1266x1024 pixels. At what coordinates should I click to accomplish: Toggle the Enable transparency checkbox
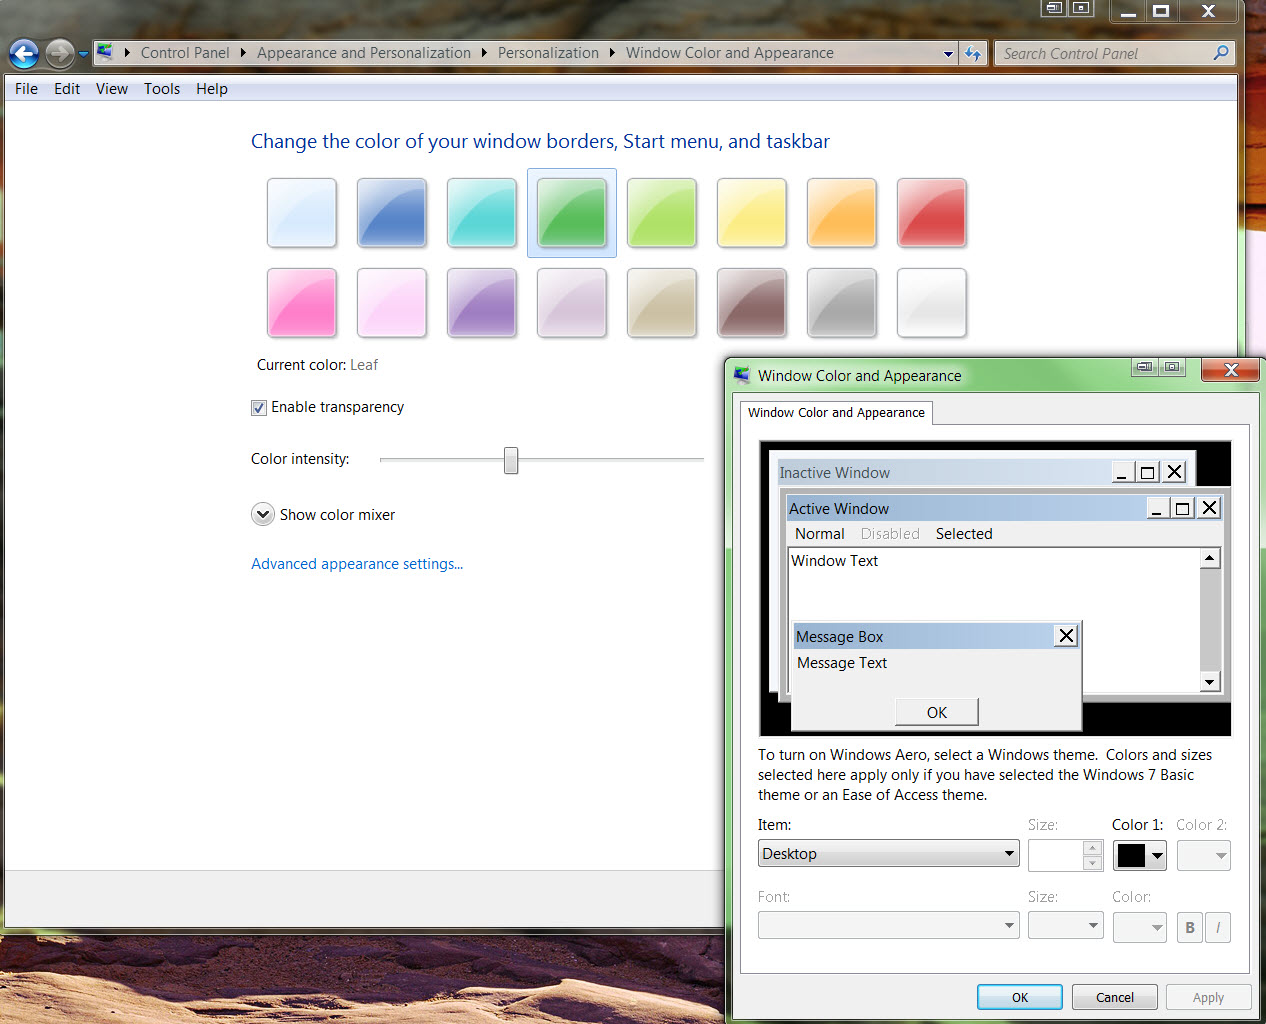coord(259,407)
